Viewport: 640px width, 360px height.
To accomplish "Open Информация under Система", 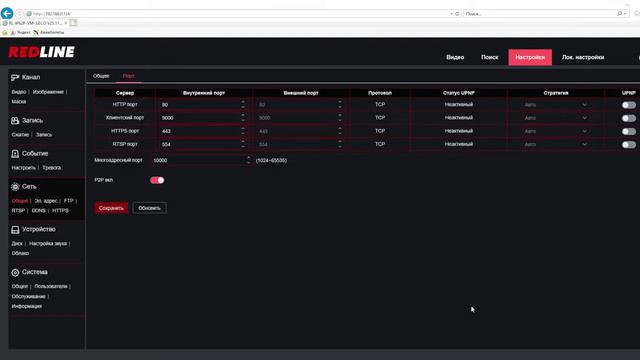I will coord(27,306).
